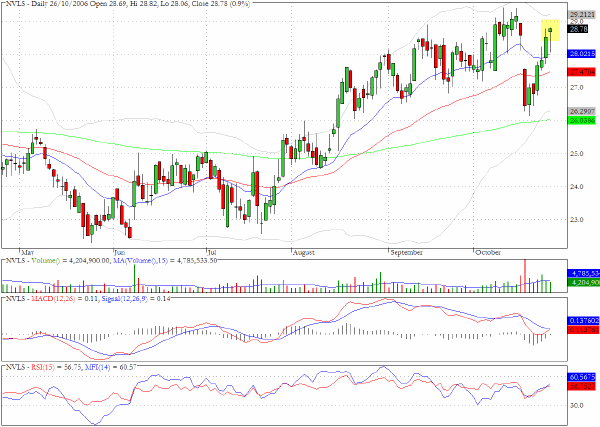The height and width of the screenshot is (427, 600).
Task: Click the September time axis label
Action: [x=406, y=253]
